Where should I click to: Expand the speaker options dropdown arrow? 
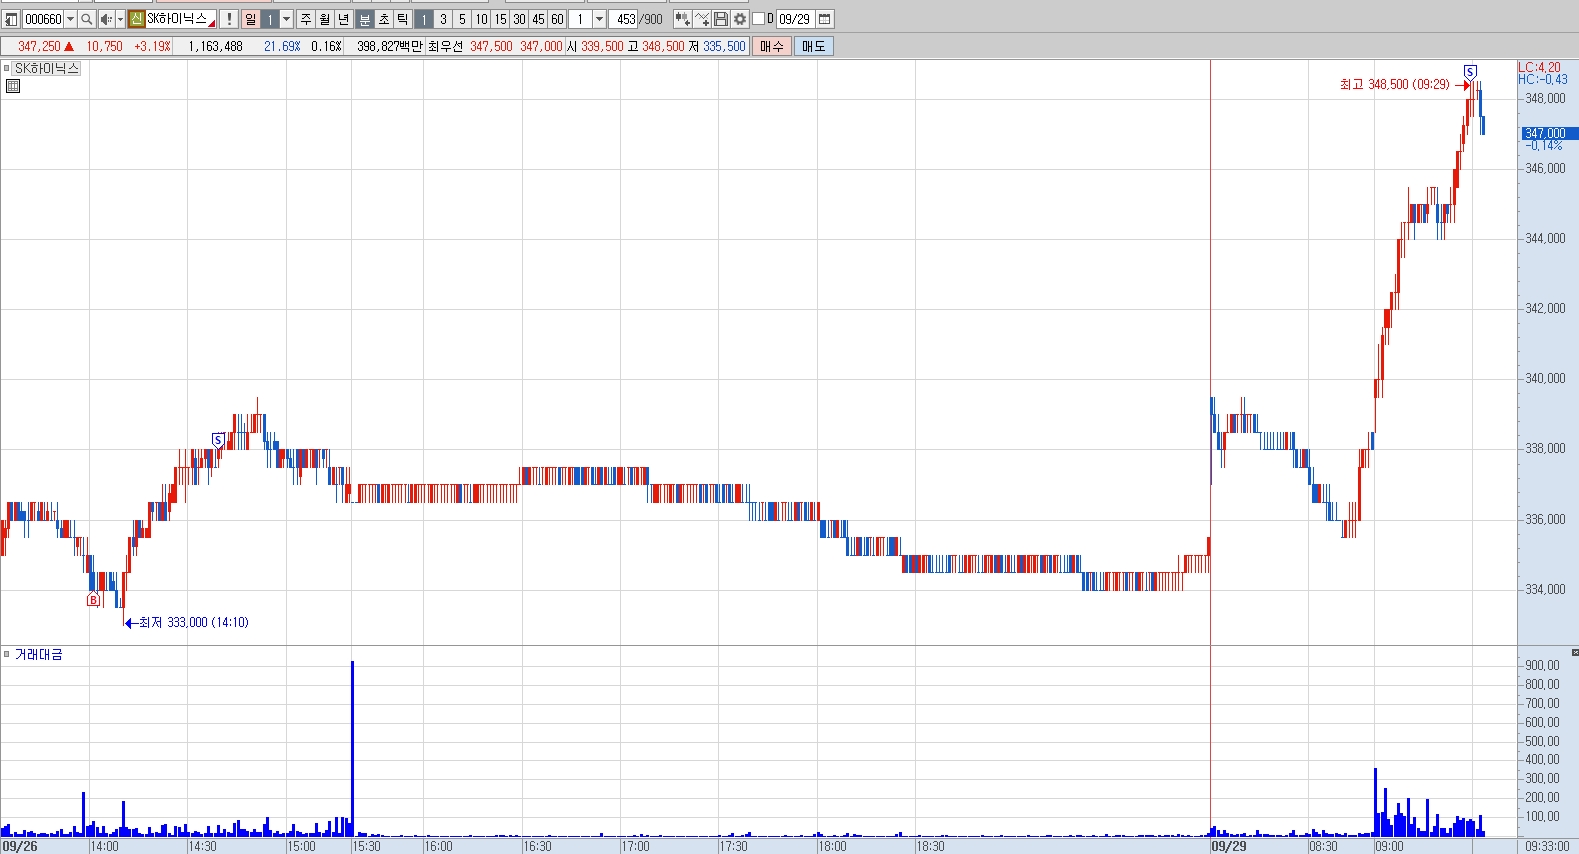pyautogui.click(x=120, y=19)
